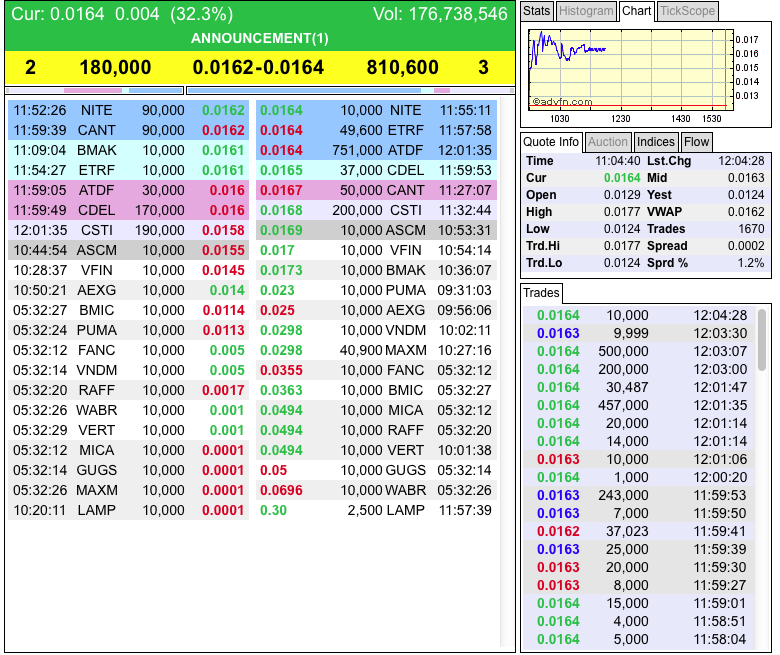Image resolution: width=780 pixels, height=655 pixels.
Task: Select the PUMA ask at 0.023
Action: coord(377,290)
